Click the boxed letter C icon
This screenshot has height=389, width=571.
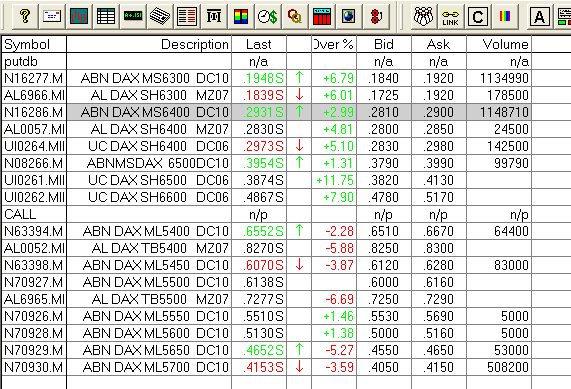click(477, 16)
